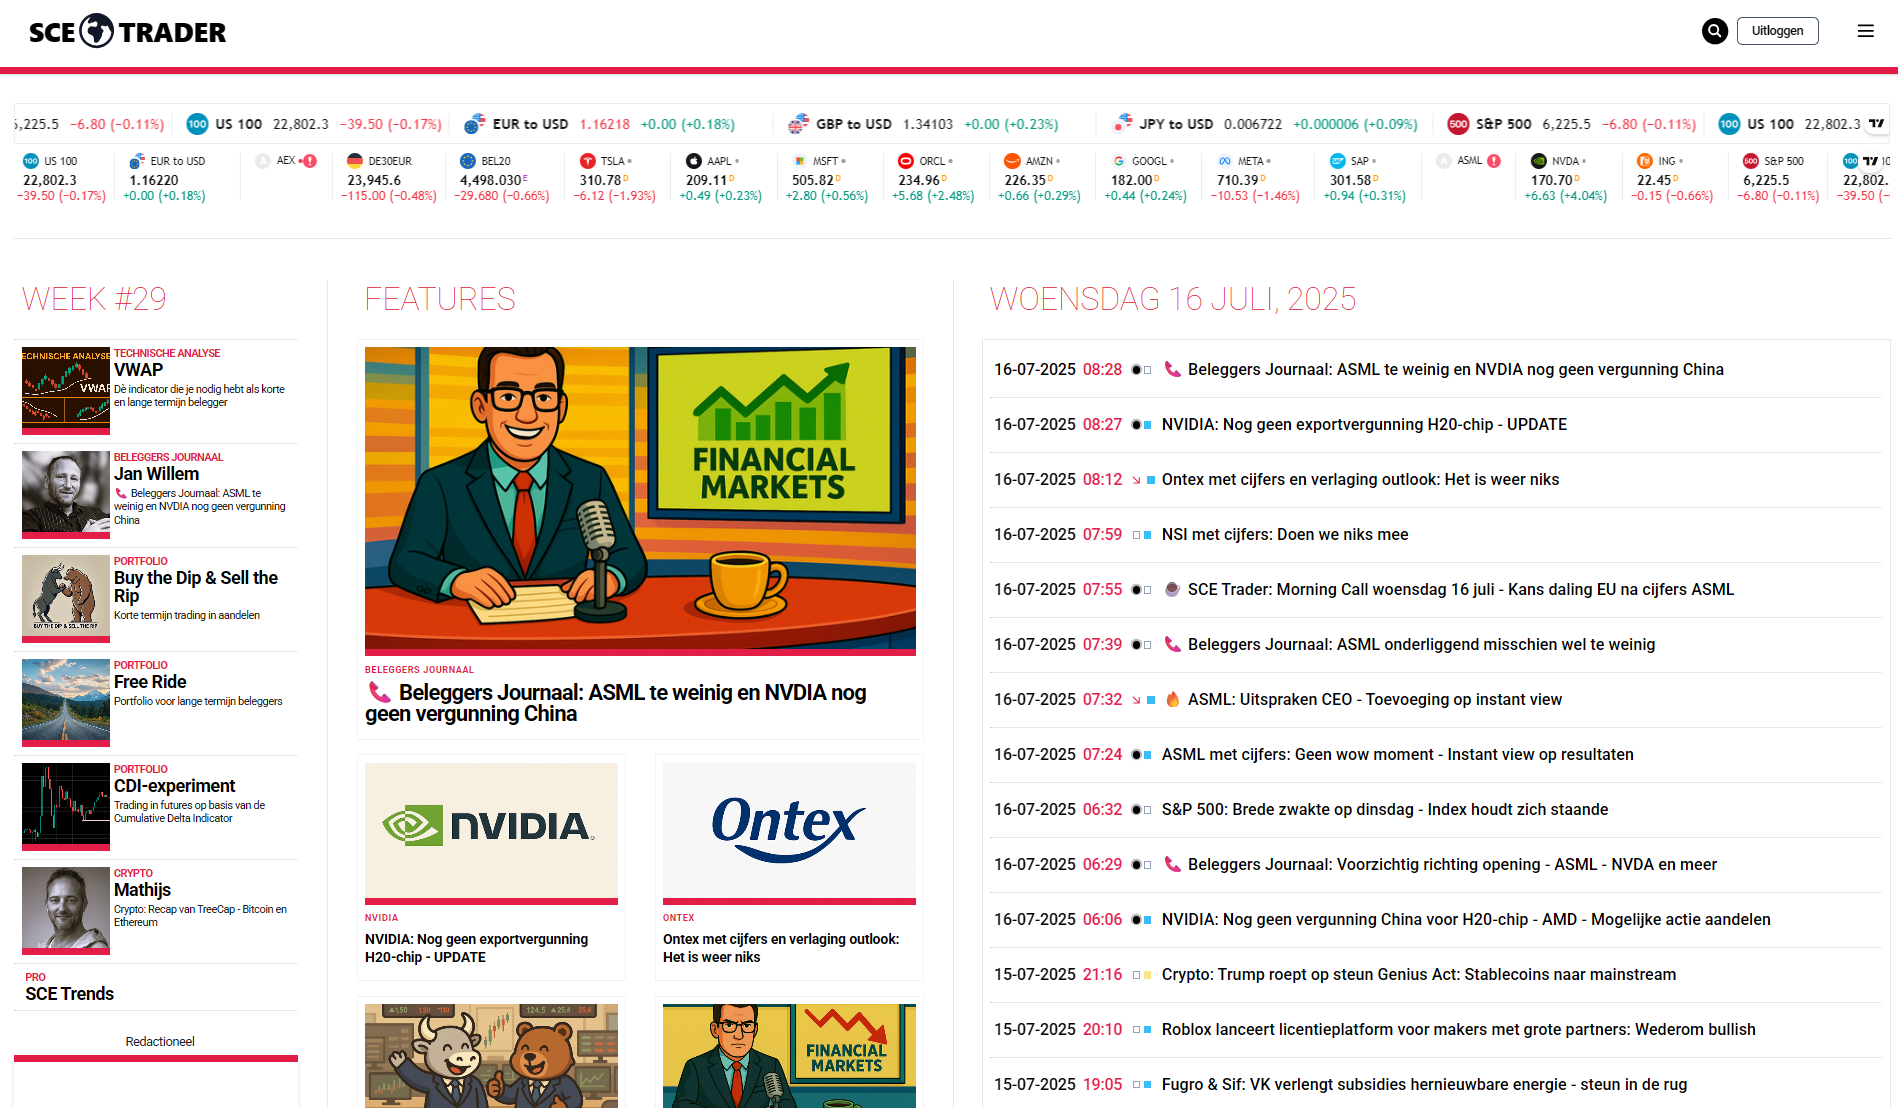Select S&P 500 in the top ticker tape
The width and height of the screenshot is (1898, 1108).
tap(1571, 124)
